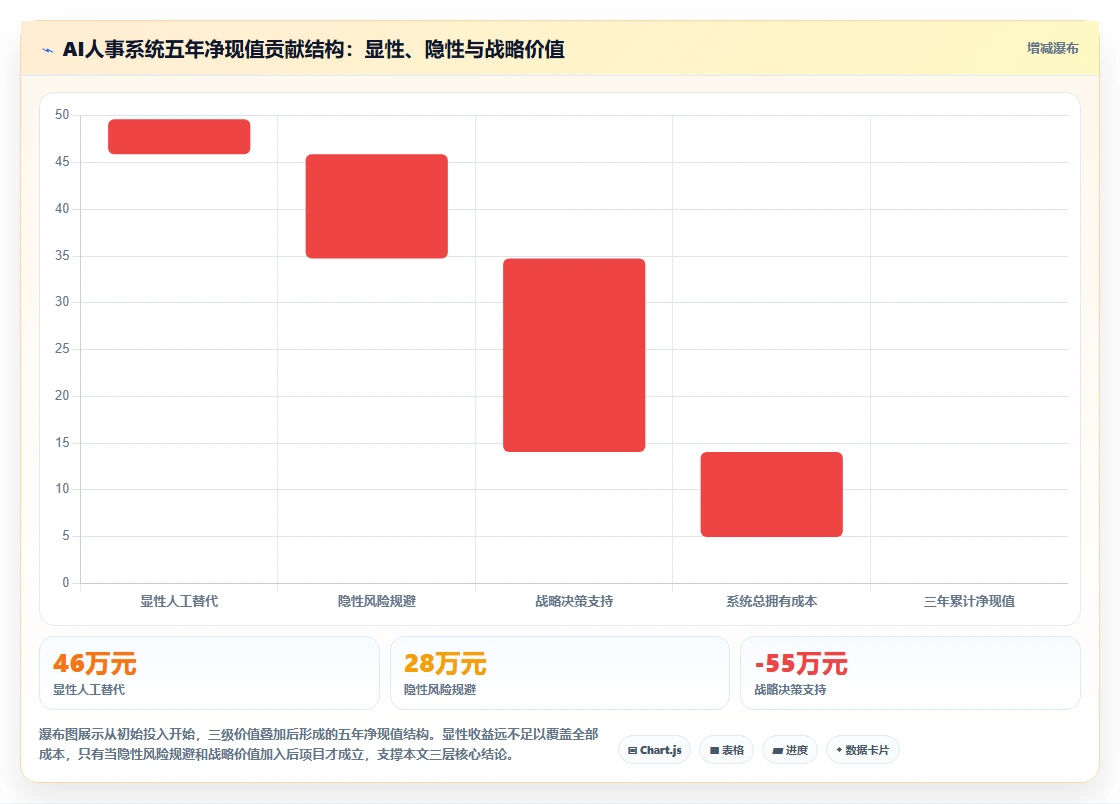Click the 增减瀑布 label in the header
The image size is (1120, 804).
click(x=1052, y=49)
